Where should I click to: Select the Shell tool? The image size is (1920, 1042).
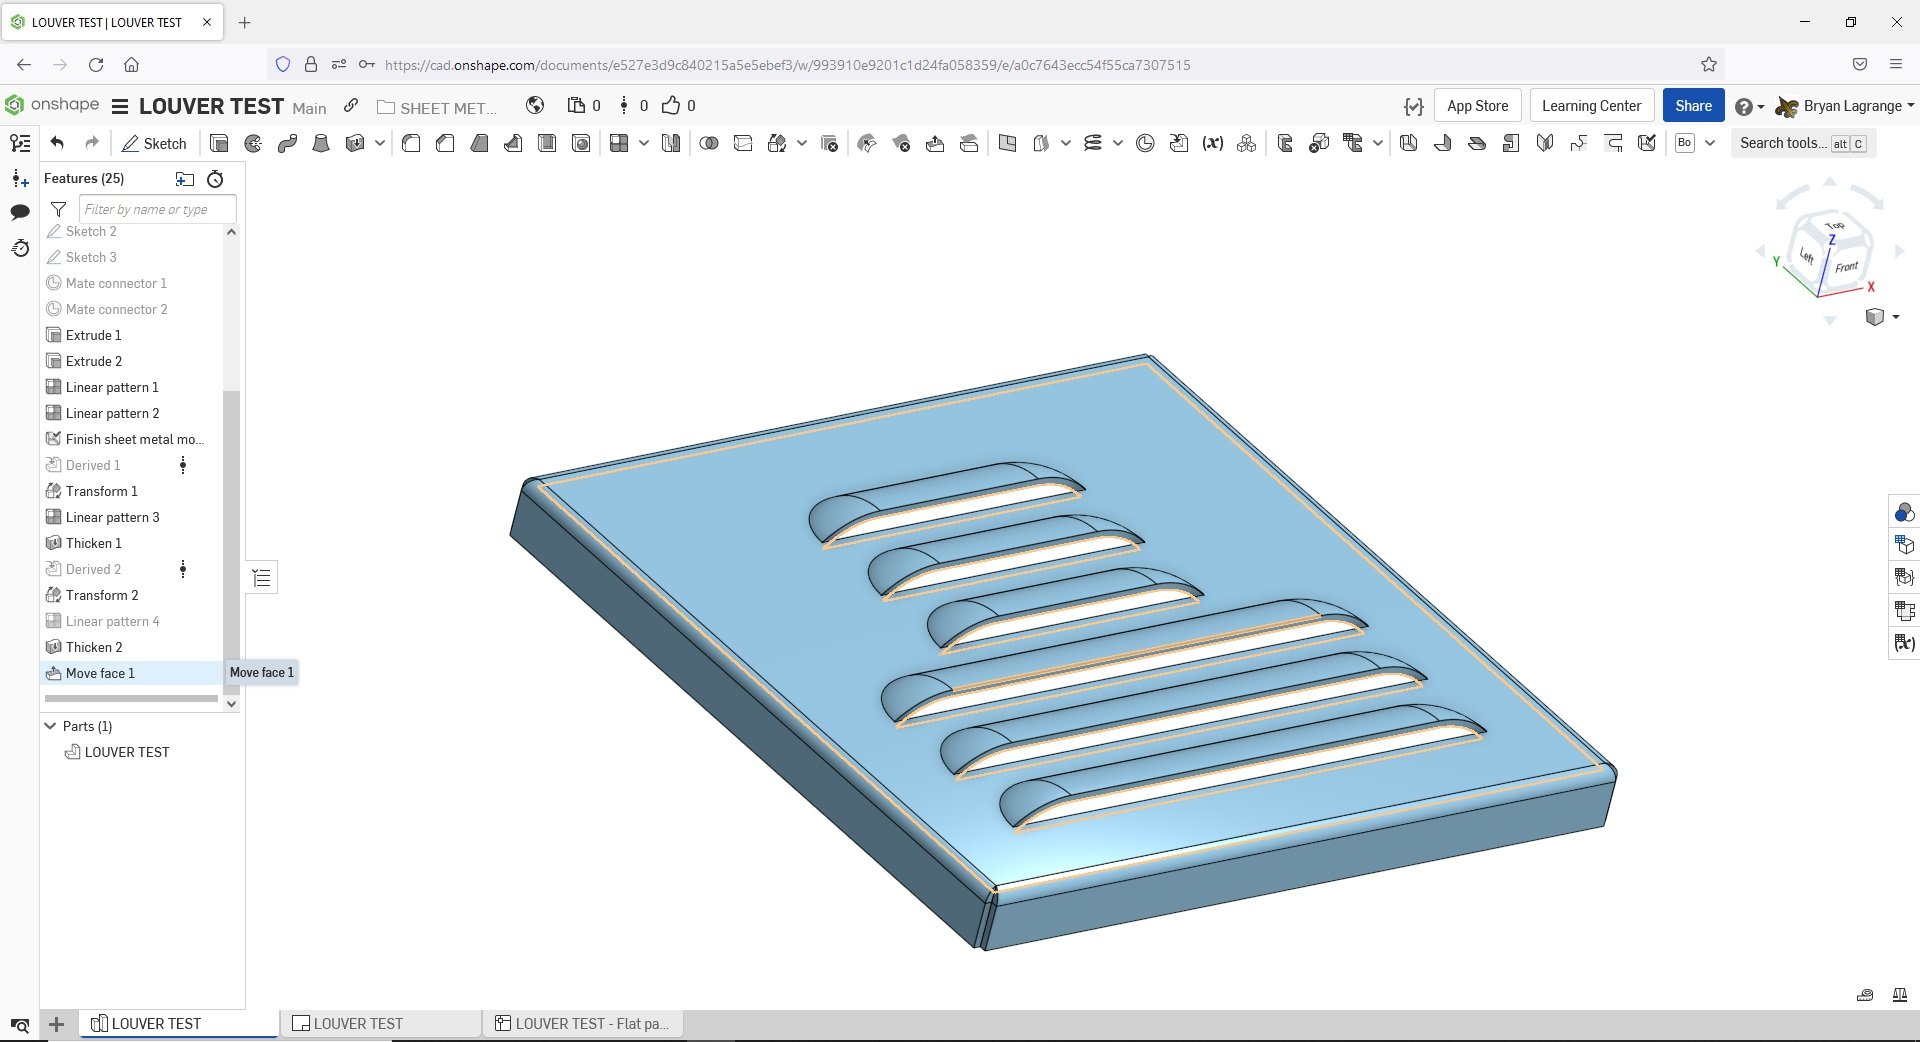pos(547,144)
